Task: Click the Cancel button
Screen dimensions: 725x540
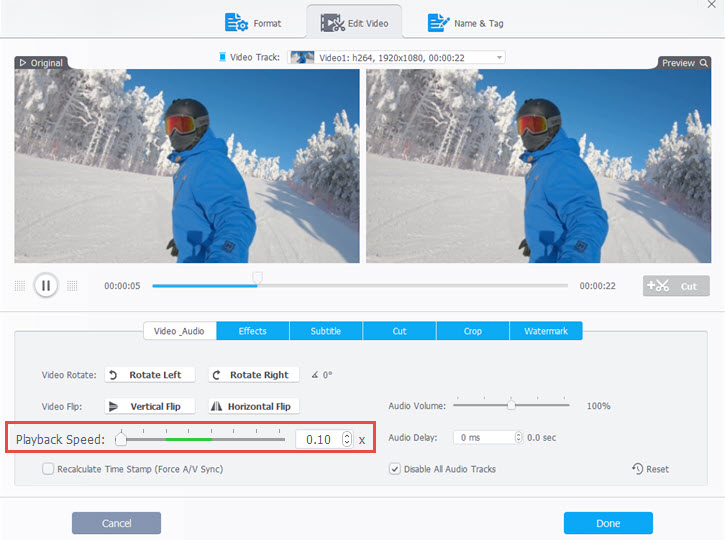Action: click(116, 523)
